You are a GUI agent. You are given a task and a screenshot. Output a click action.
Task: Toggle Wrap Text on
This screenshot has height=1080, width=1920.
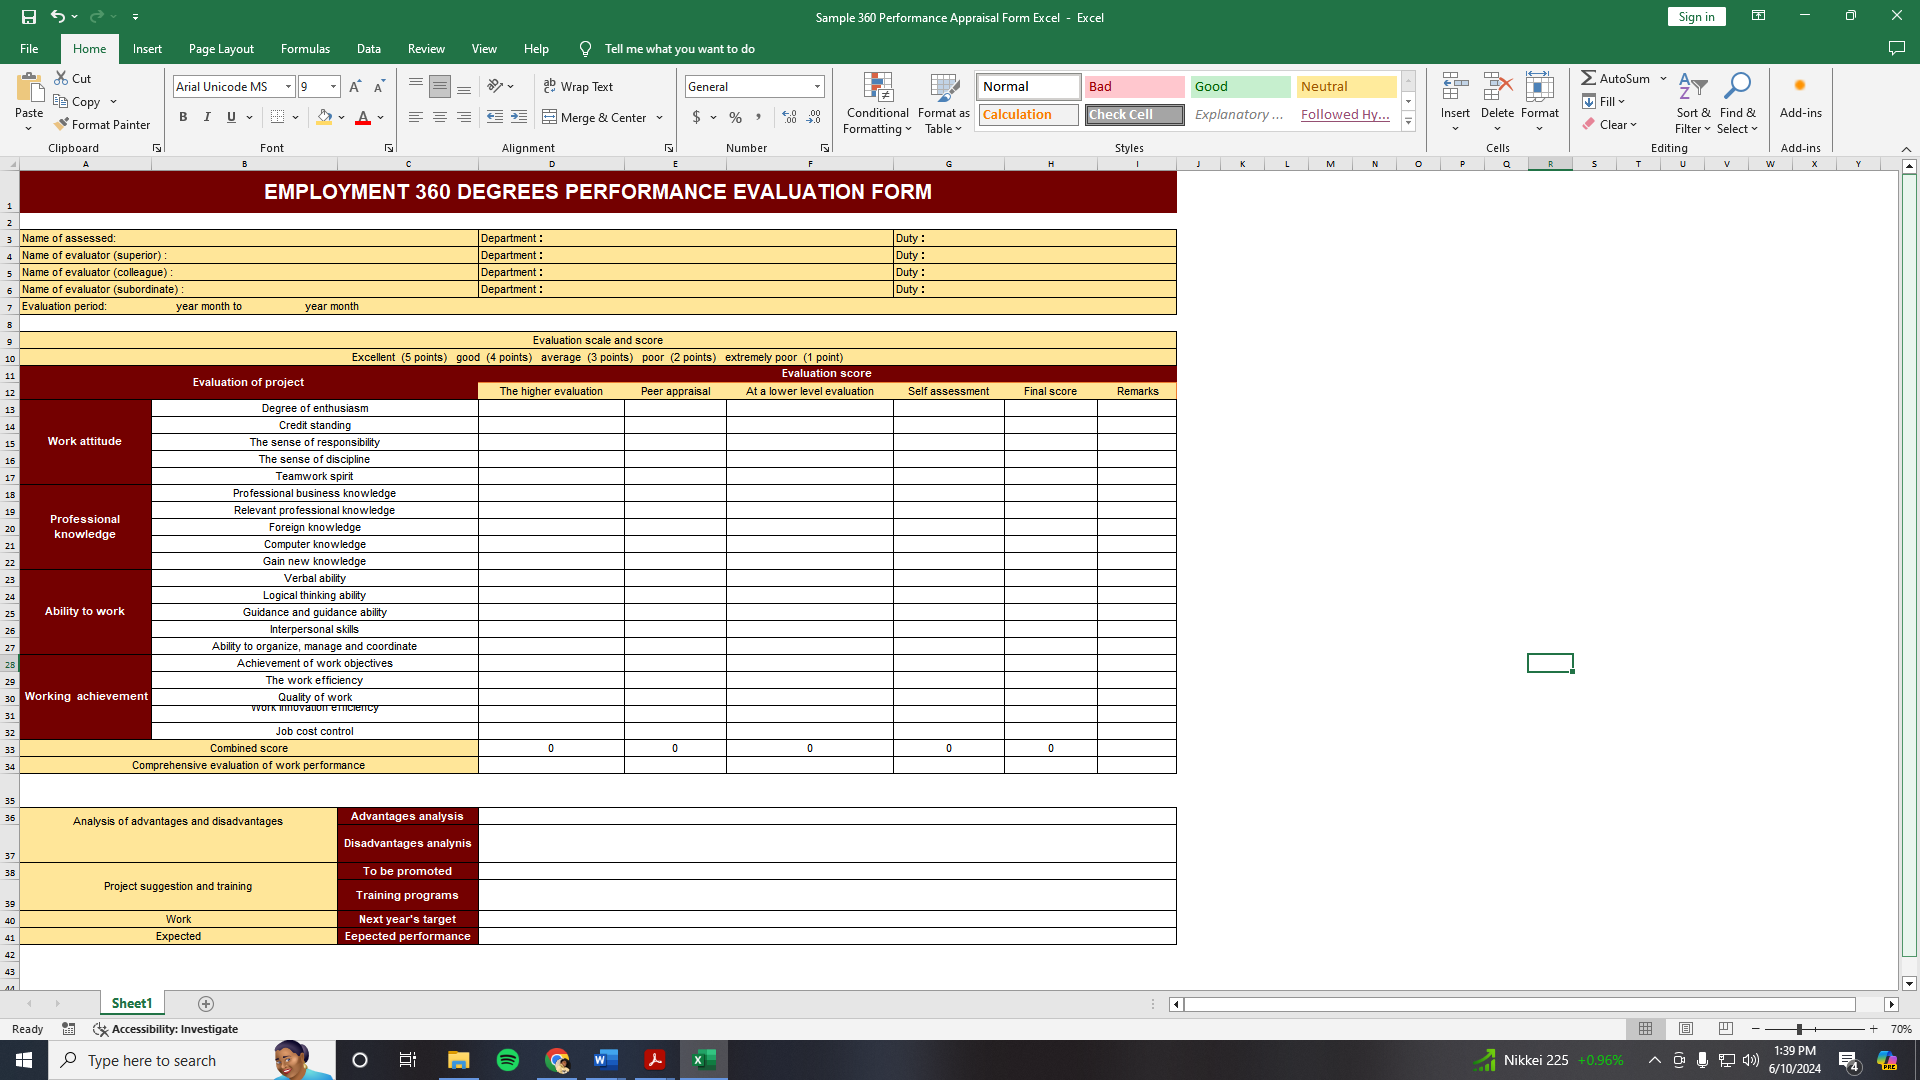578,87
